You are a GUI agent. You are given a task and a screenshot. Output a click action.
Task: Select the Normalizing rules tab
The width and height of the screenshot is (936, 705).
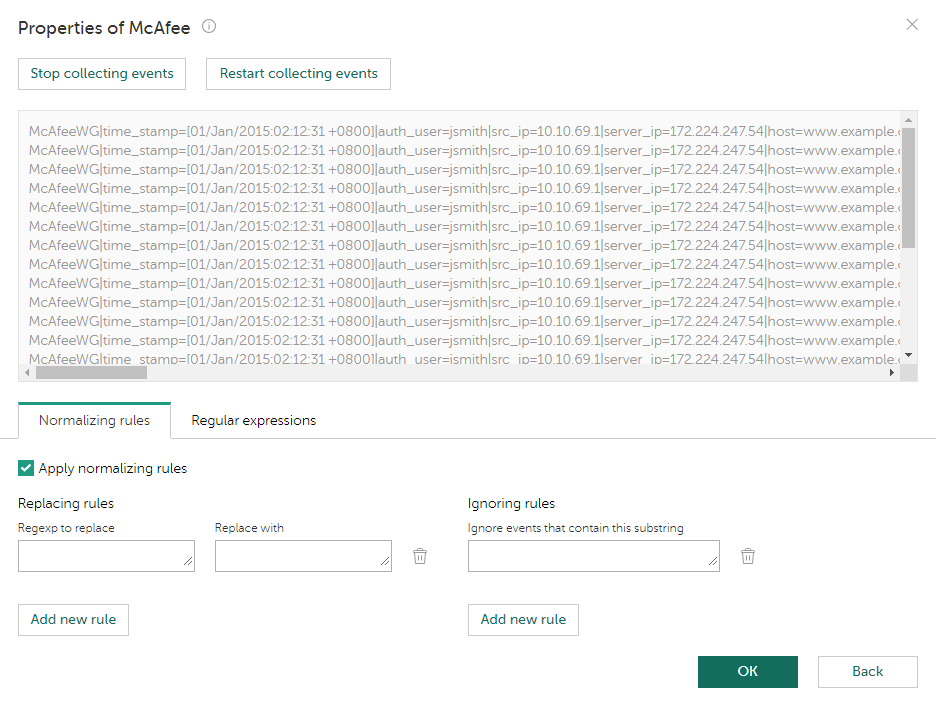(x=94, y=420)
